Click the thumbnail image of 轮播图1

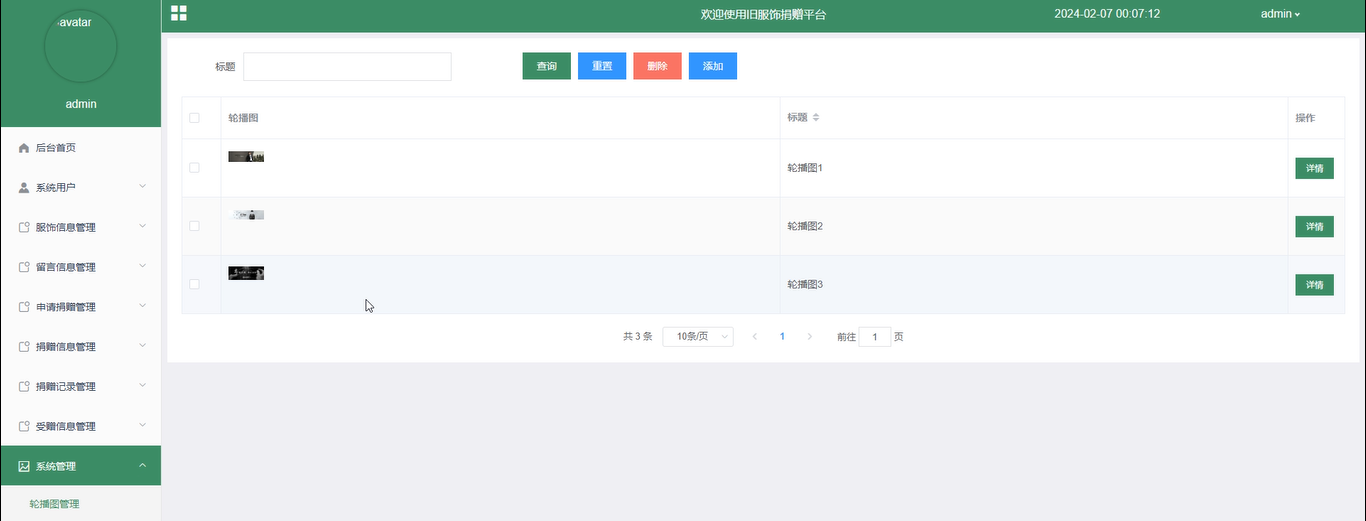click(x=246, y=157)
